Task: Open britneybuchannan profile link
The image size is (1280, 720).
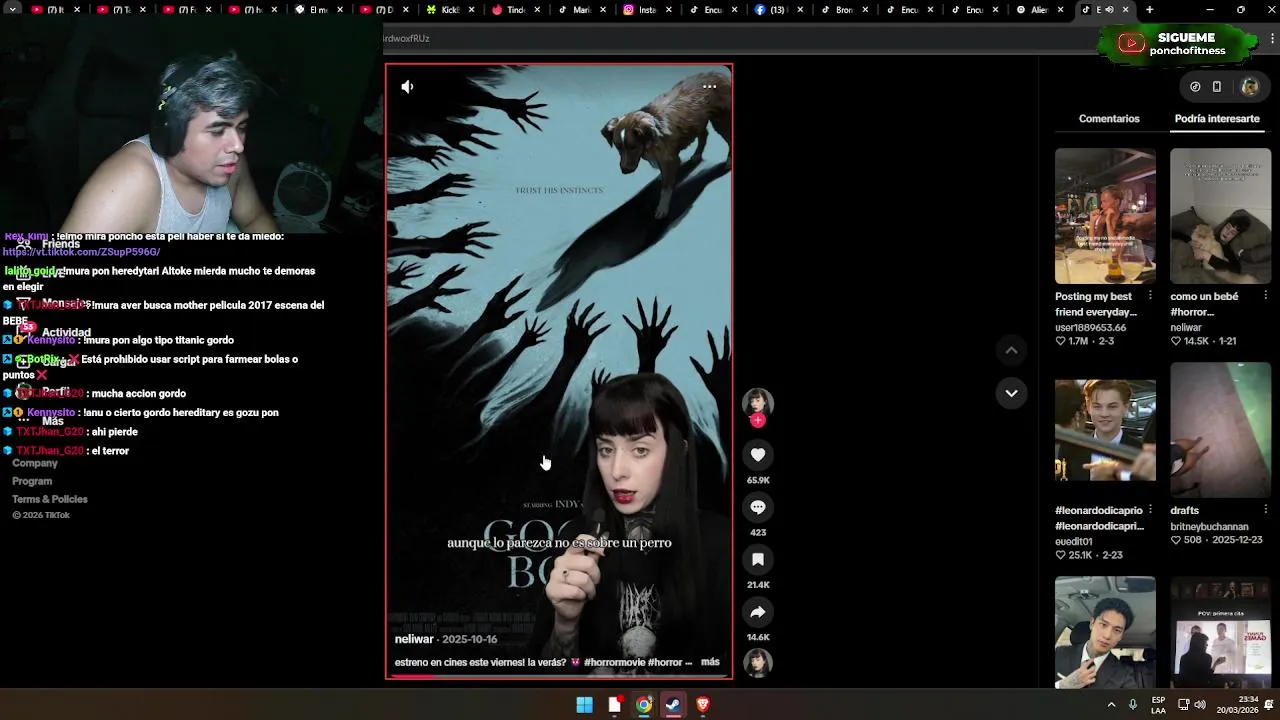Action: point(1209,526)
